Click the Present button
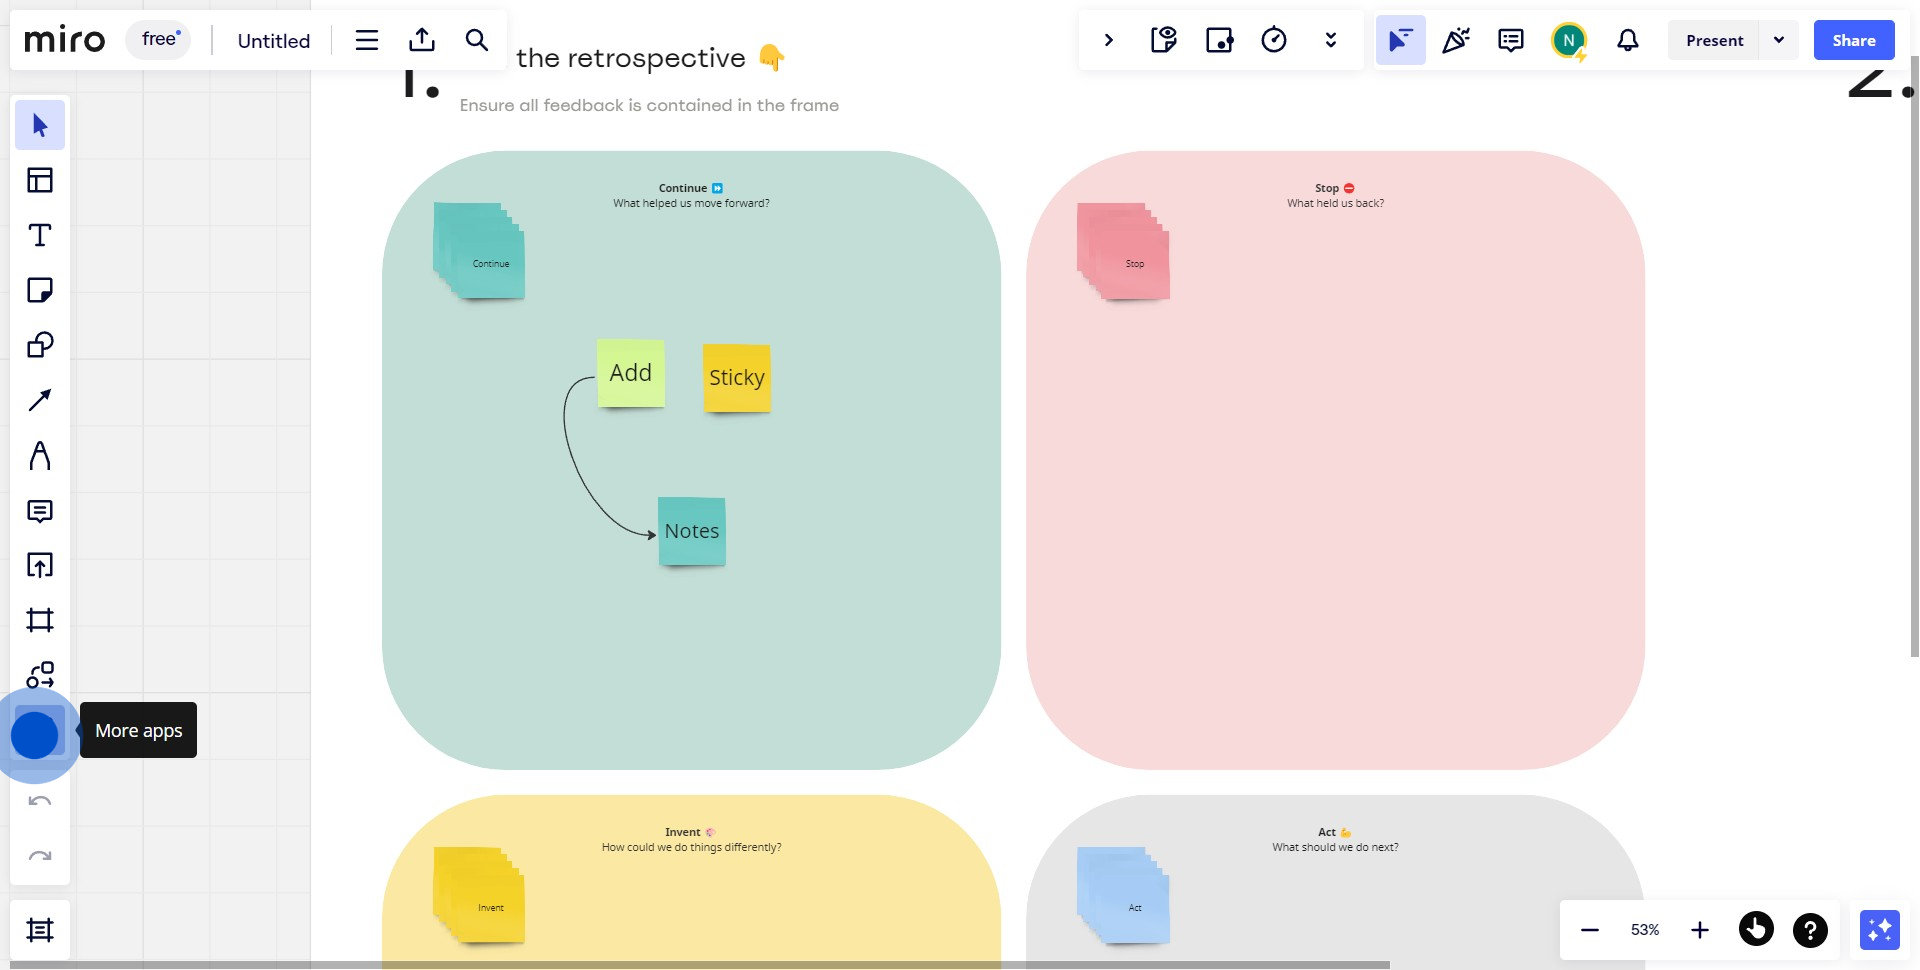This screenshot has height=970, width=1920. (x=1714, y=40)
